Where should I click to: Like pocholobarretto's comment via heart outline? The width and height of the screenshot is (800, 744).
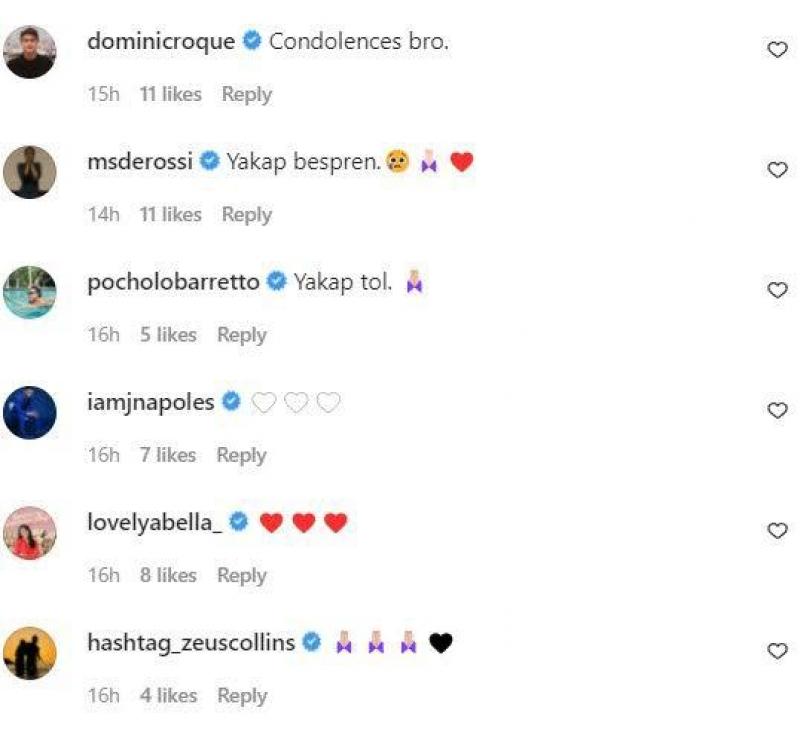click(x=777, y=289)
